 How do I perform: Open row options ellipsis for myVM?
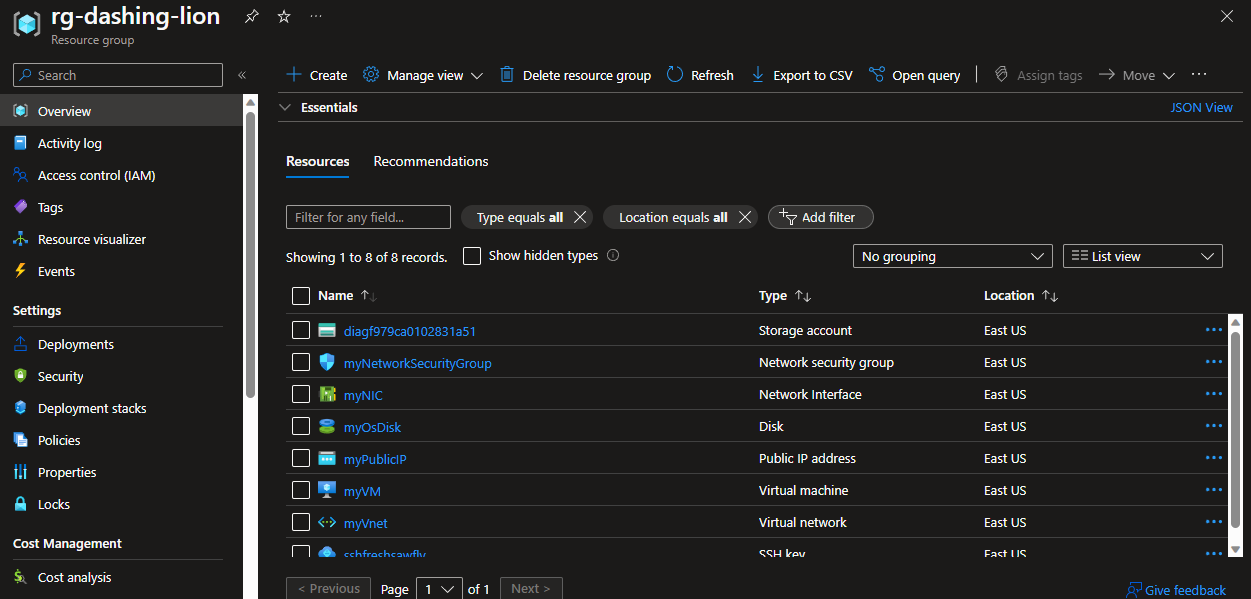click(x=1214, y=490)
